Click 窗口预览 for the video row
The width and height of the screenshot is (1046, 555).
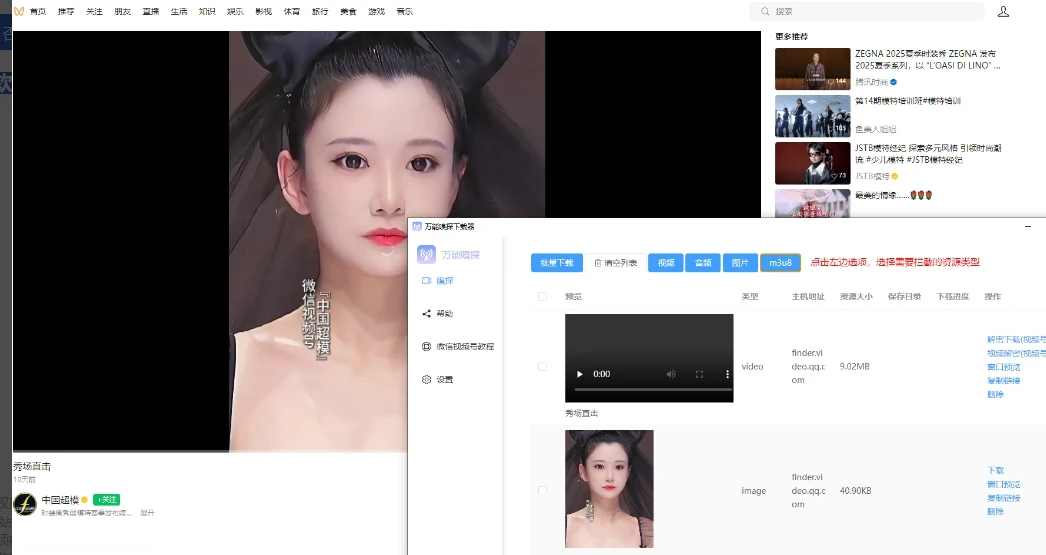pyautogui.click(x=1004, y=367)
